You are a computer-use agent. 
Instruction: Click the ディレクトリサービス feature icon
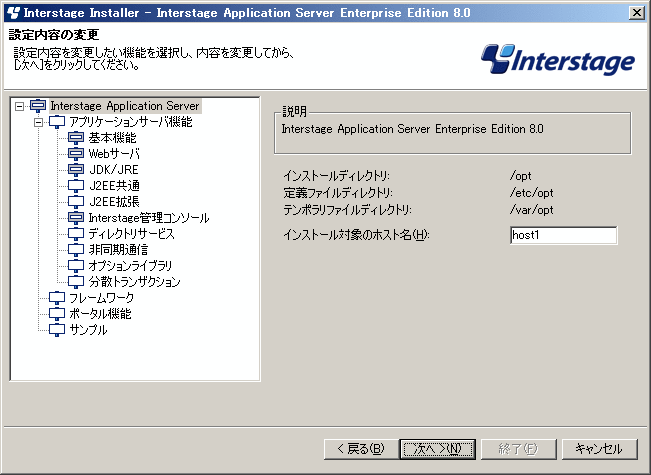[x=76, y=234]
